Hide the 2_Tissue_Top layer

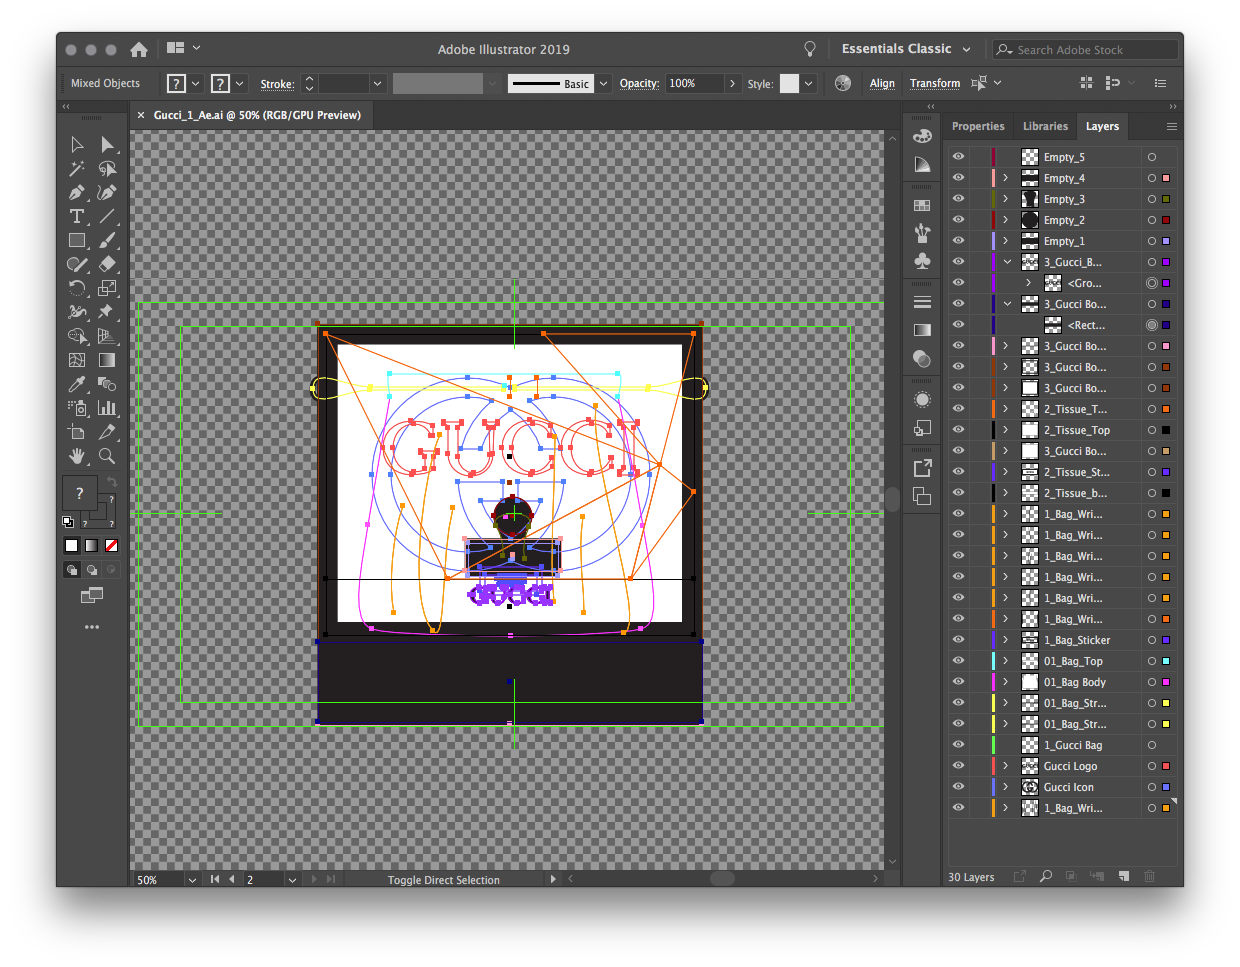click(x=958, y=430)
